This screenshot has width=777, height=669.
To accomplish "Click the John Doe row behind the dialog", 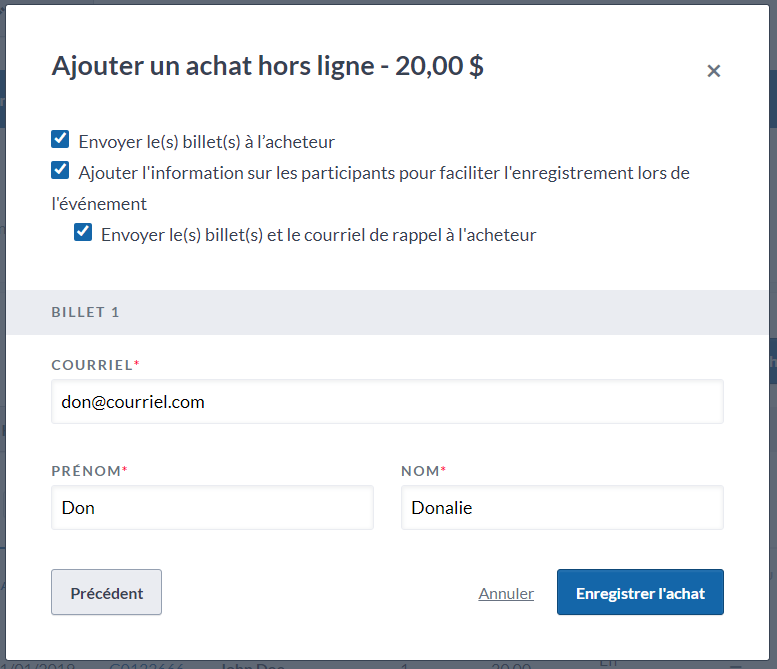I will 252,665.
